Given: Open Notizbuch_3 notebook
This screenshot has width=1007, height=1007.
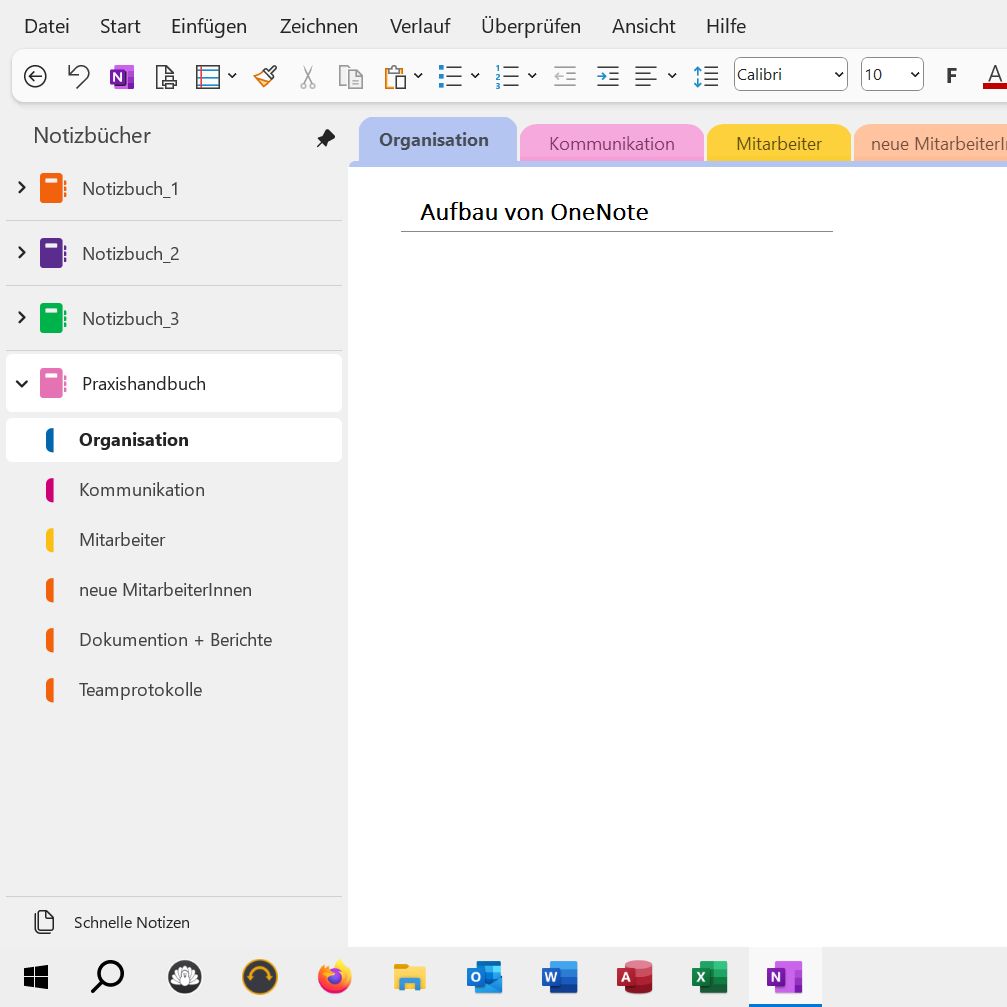Looking at the screenshot, I should pos(173,319).
